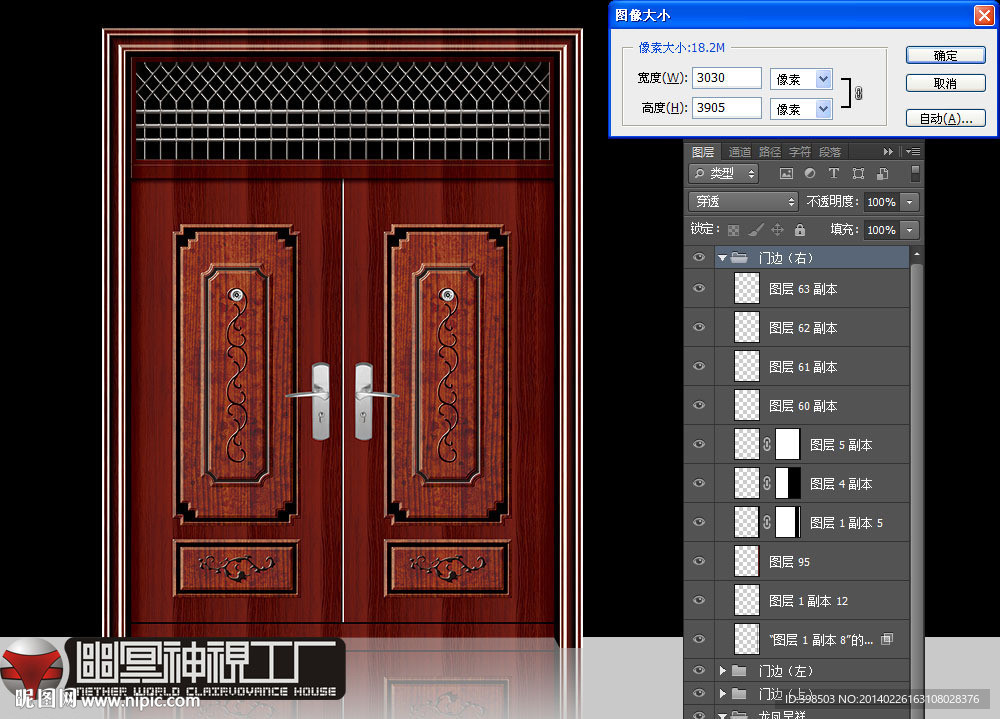
Task: Click the shape layer filter icon
Action: (x=858, y=174)
